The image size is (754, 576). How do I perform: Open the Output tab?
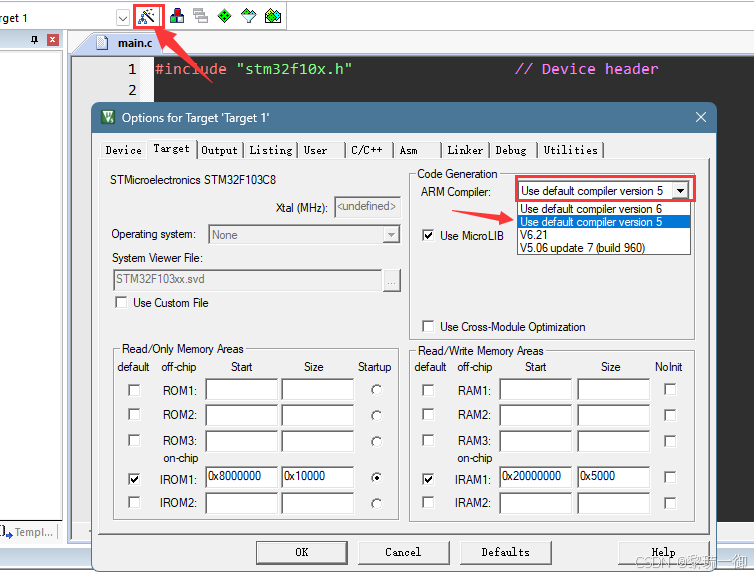tap(219, 150)
